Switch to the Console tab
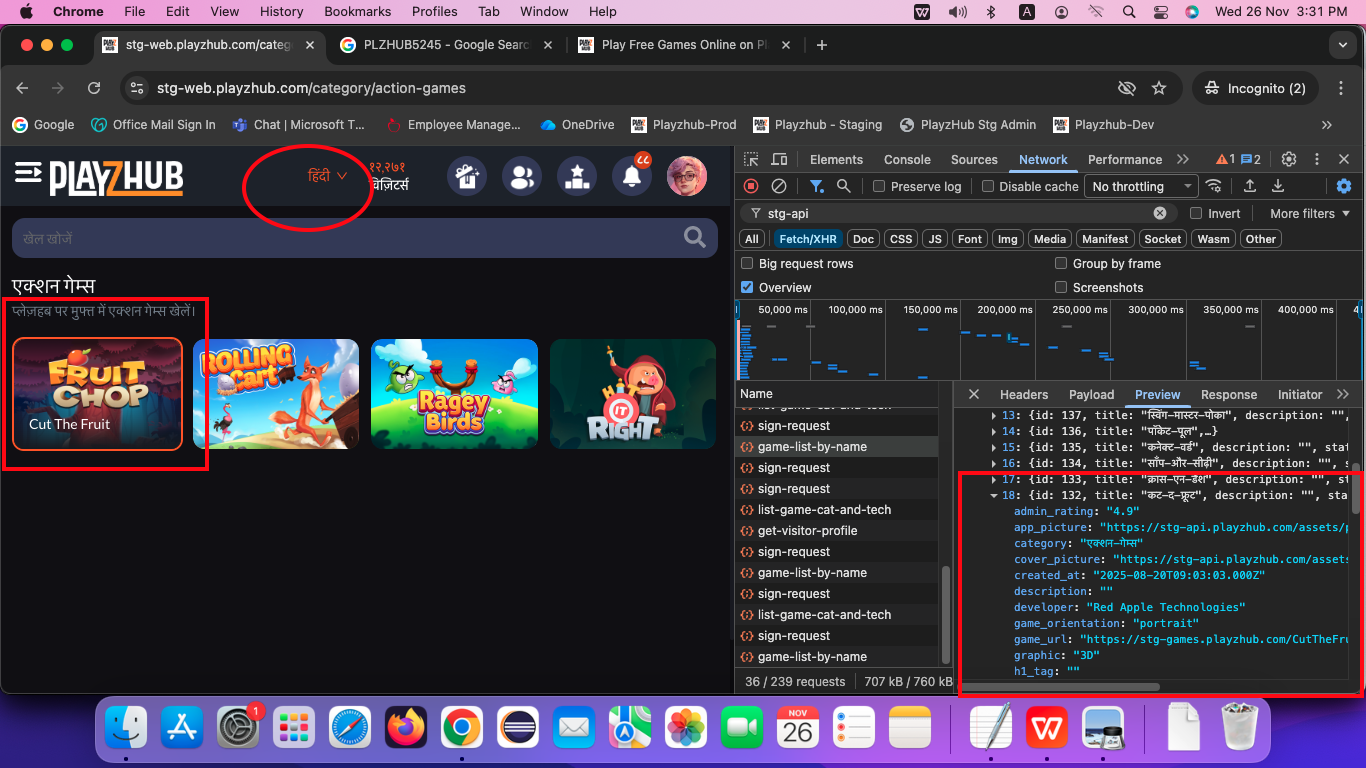Image resolution: width=1366 pixels, height=768 pixels. click(x=907, y=160)
